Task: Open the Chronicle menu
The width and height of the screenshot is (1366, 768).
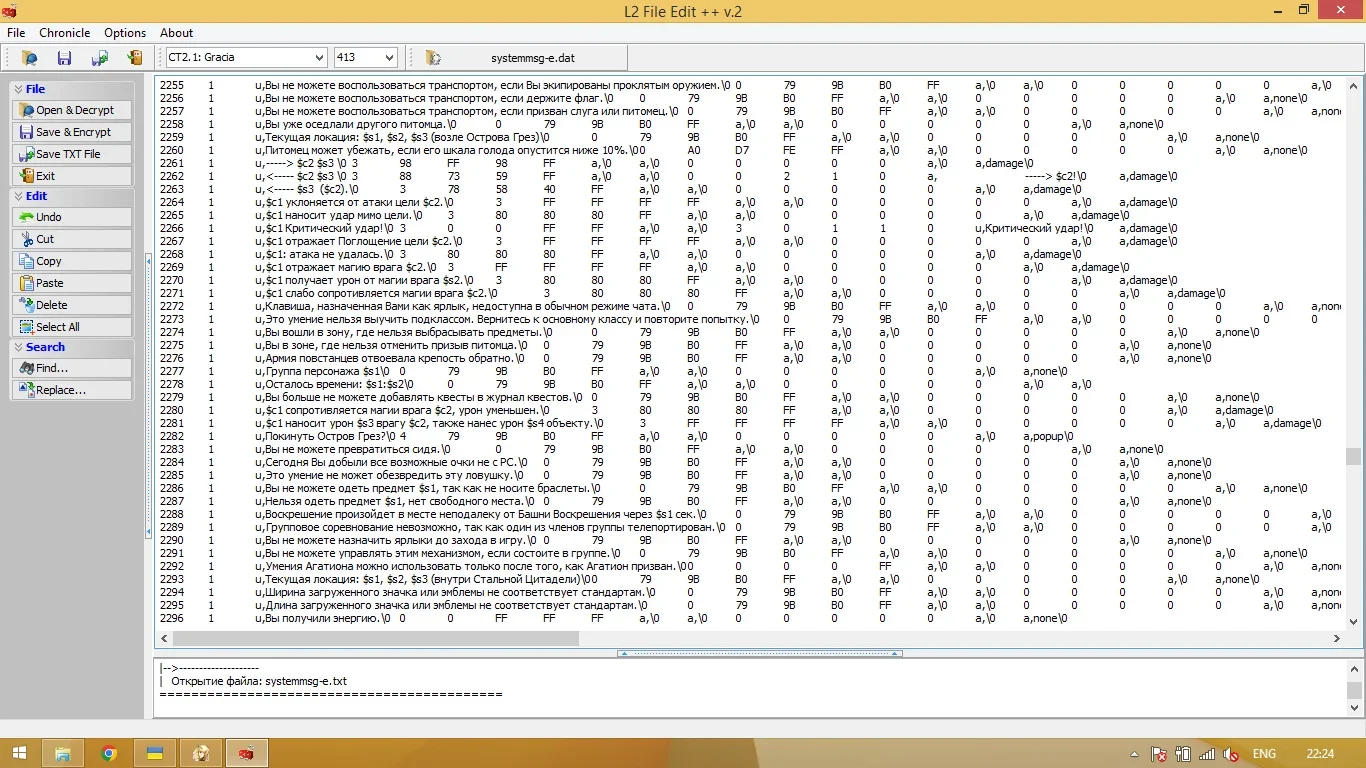Action: (x=64, y=33)
